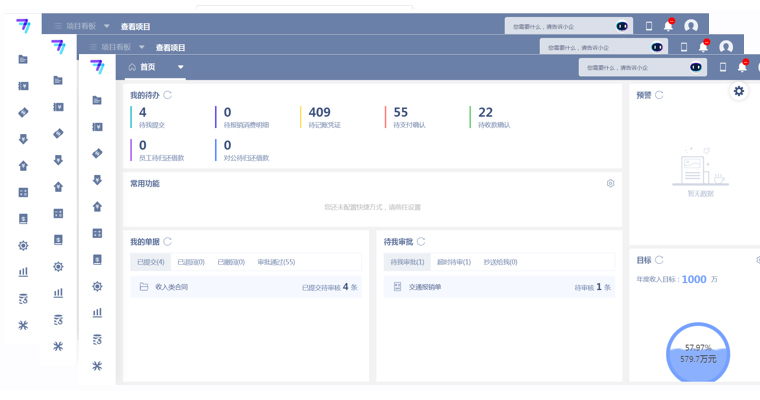The height and width of the screenshot is (400, 760).
Task: Open the 收入类合同 document row
Action: coord(170,287)
